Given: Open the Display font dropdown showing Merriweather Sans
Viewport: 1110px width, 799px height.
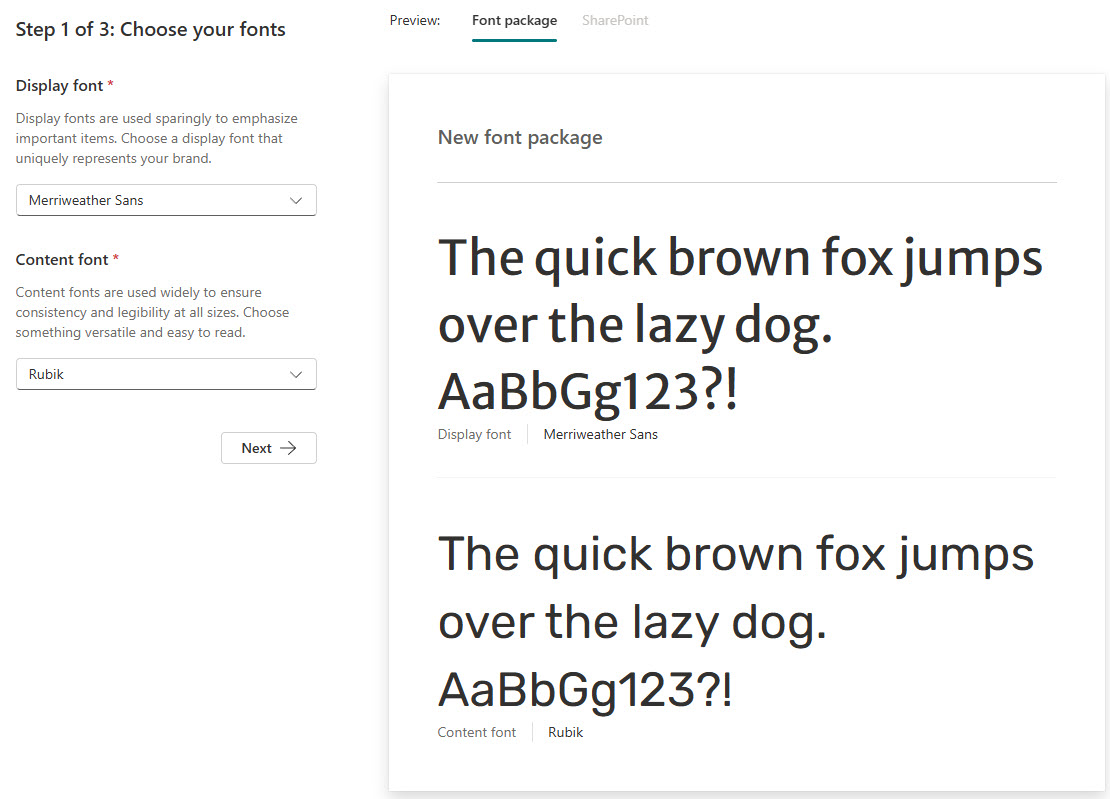Looking at the screenshot, I should tap(150, 200).
